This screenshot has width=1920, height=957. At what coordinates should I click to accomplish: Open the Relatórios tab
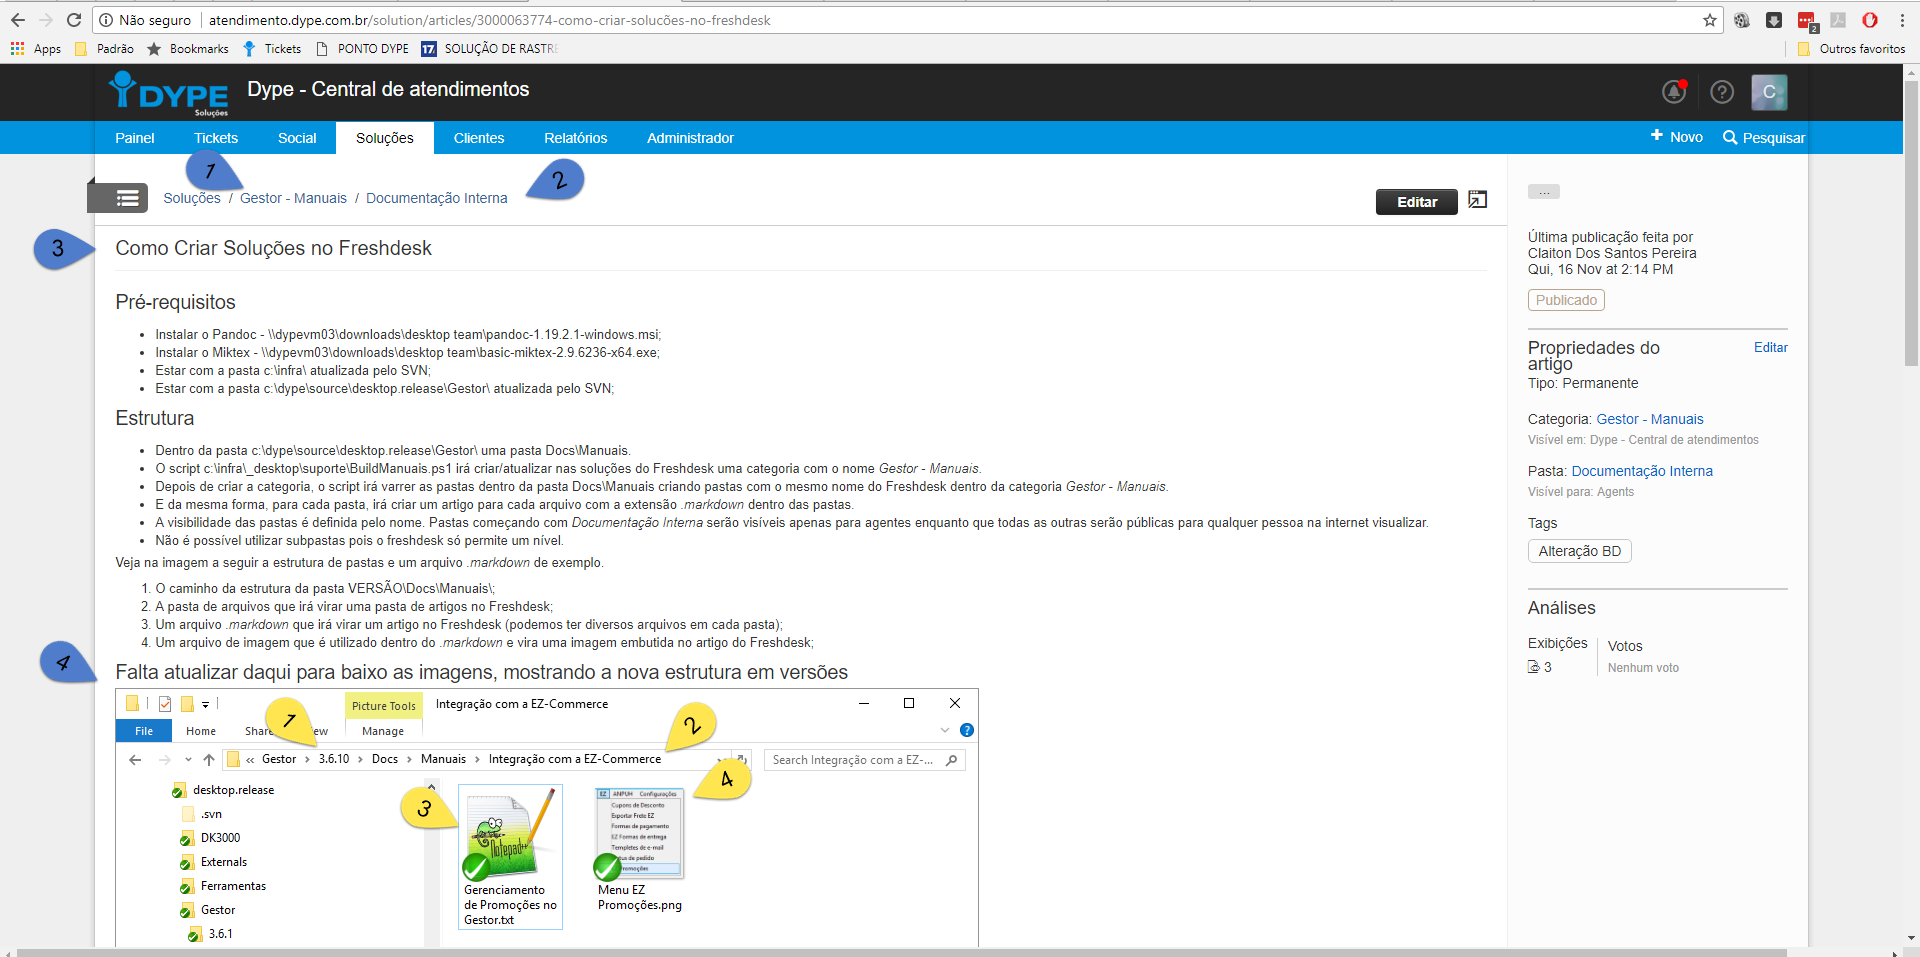tap(576, 138)
